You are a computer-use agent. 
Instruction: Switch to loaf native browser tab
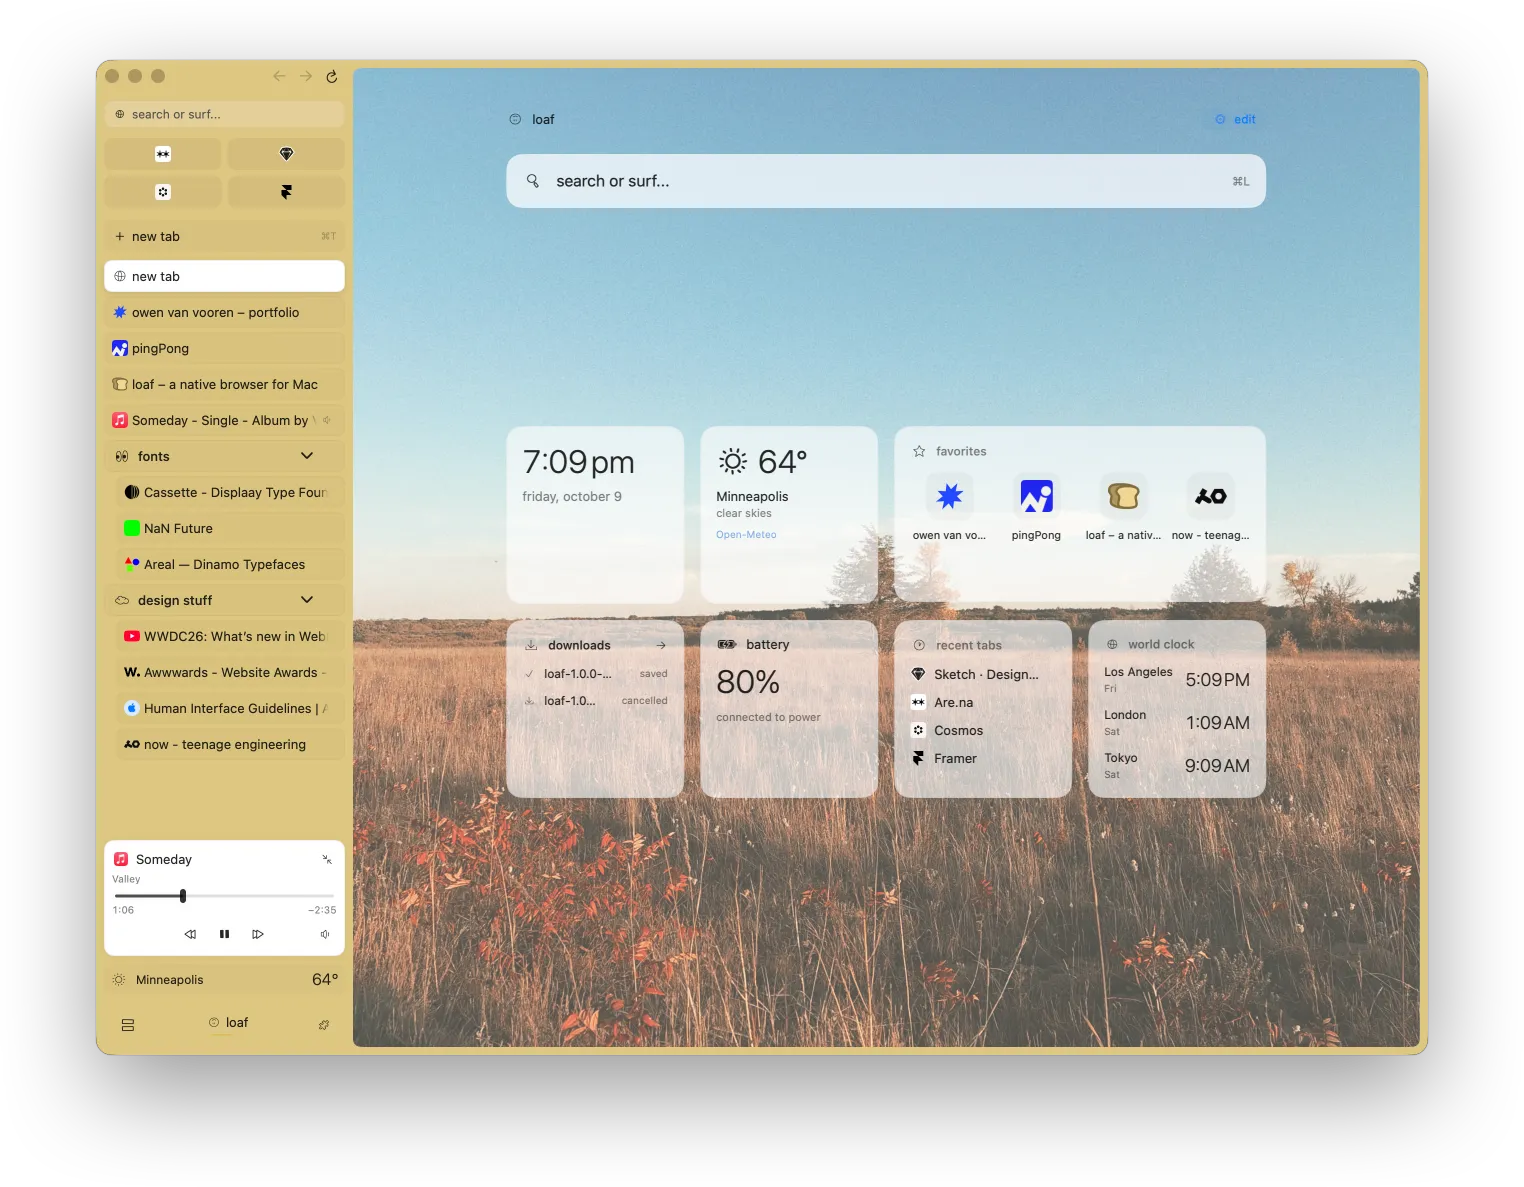[224, 384]
